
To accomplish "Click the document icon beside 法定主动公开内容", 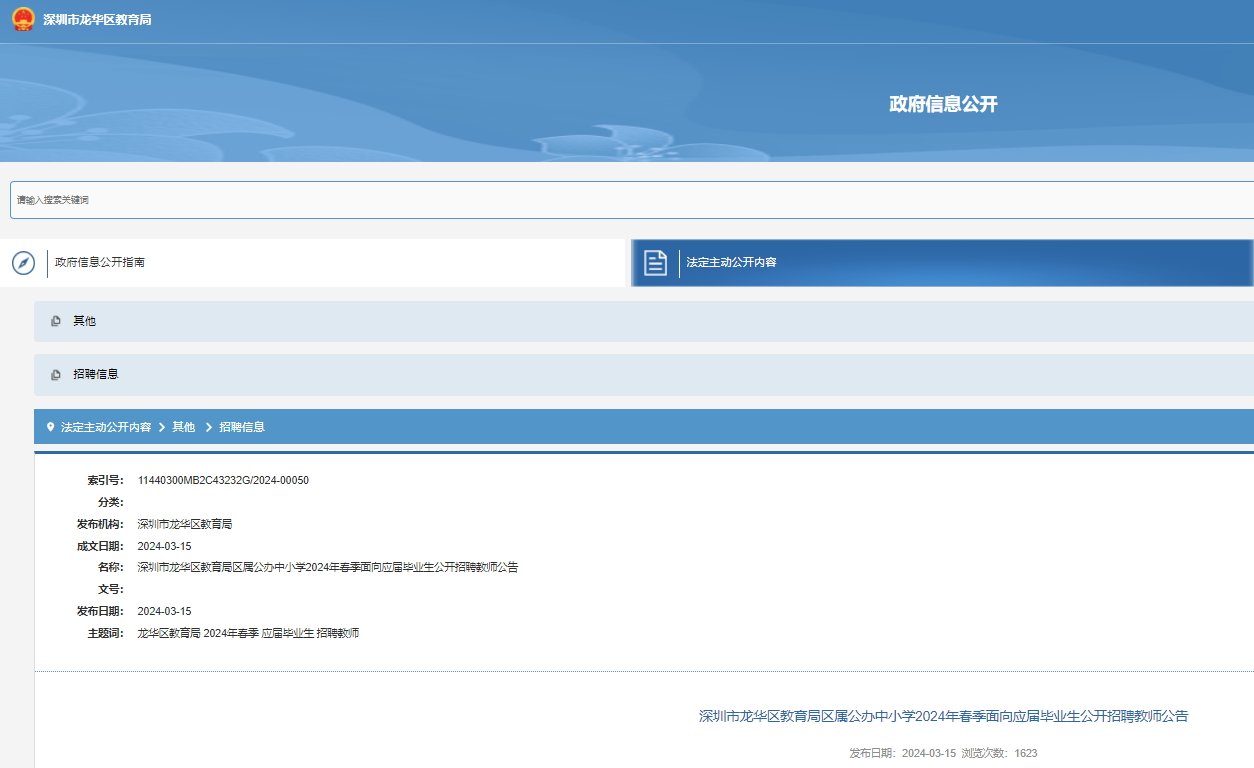I will click(x=655, y=263).
